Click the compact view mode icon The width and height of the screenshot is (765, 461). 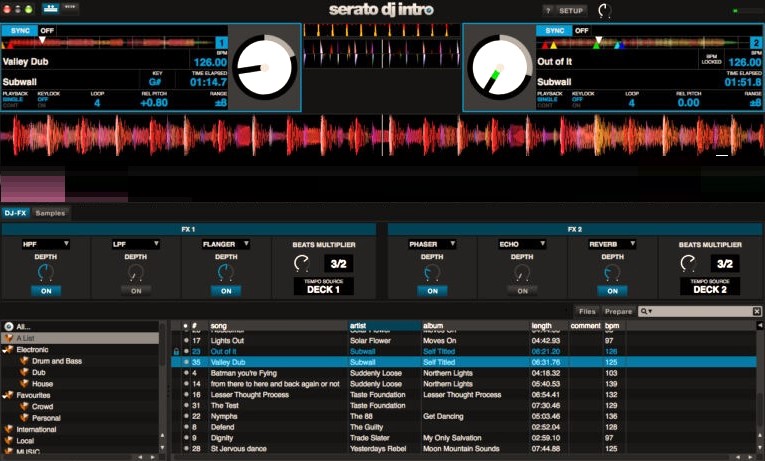70,8
